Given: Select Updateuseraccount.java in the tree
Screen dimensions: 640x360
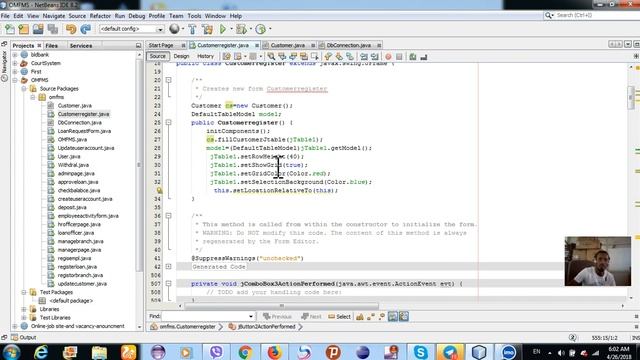Looking at the screenshot, I should (x=86, y=148).
